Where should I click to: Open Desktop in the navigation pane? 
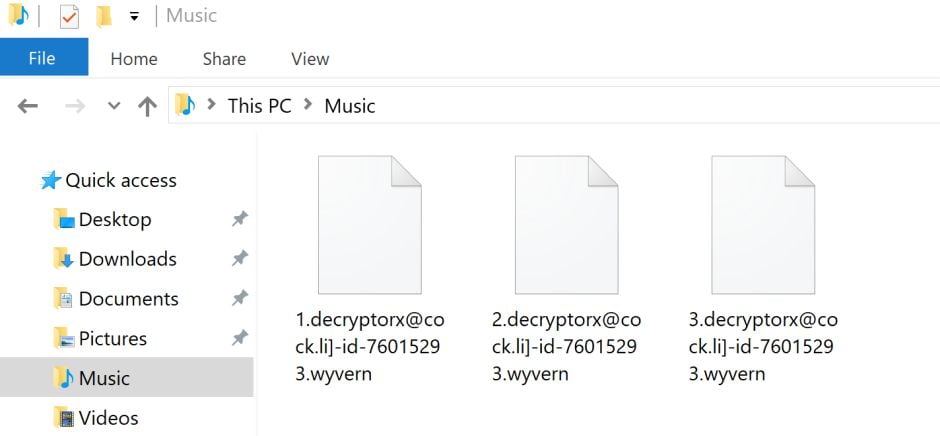115,219
